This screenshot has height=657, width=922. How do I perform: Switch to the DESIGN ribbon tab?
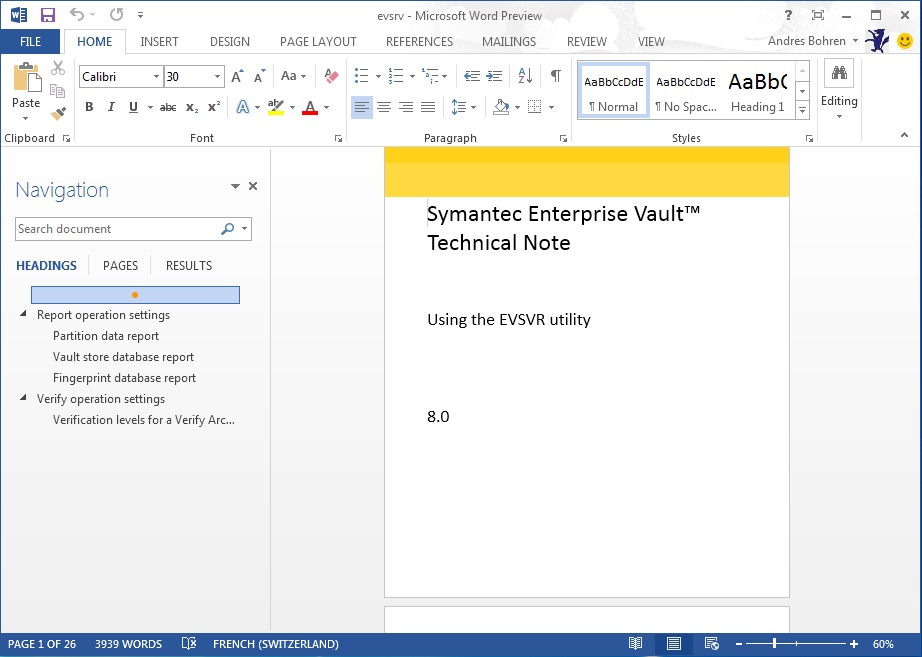(230, 42)
